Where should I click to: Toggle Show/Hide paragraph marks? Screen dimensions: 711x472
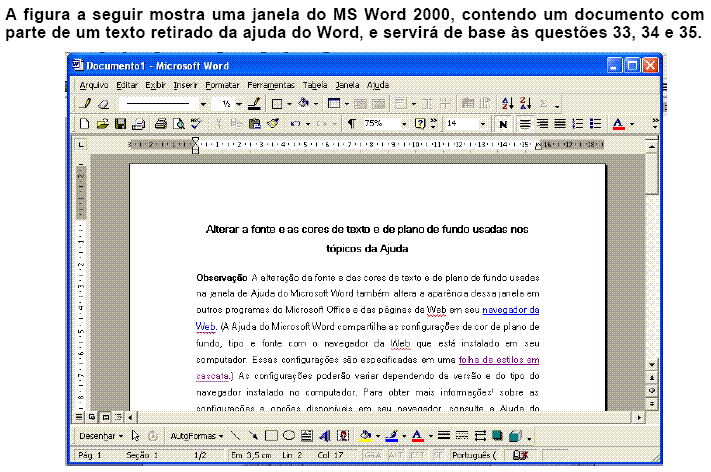coord(351,124)
